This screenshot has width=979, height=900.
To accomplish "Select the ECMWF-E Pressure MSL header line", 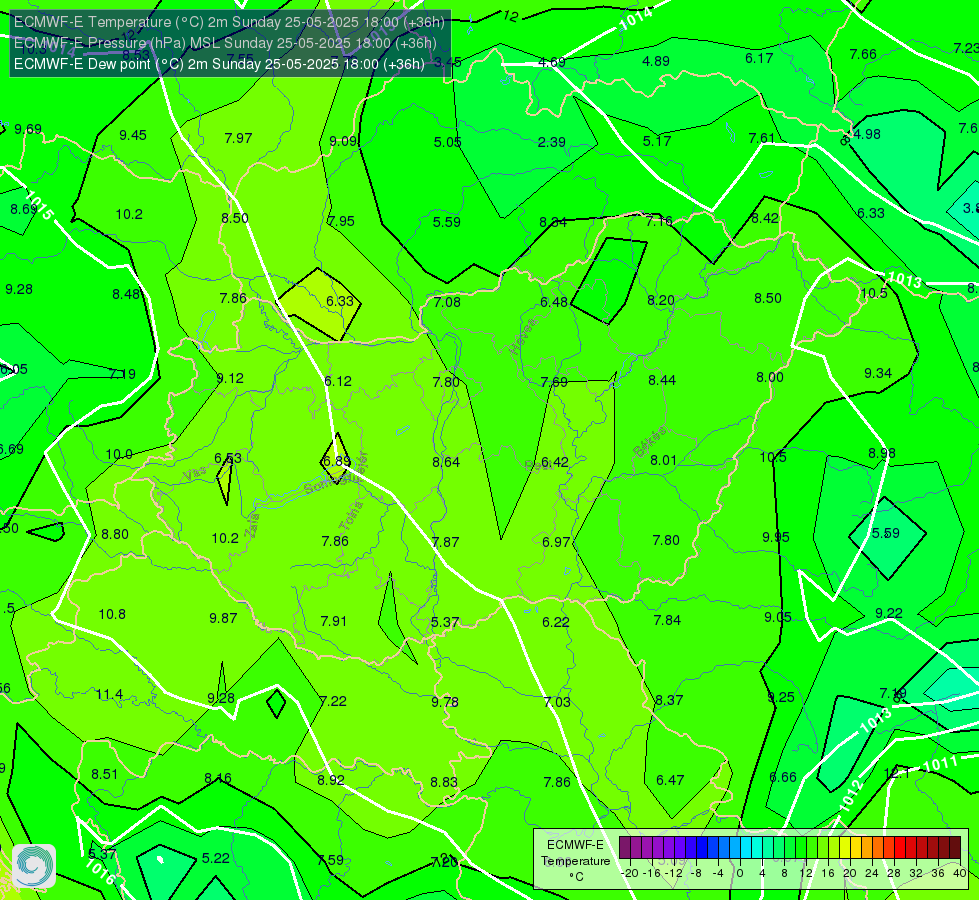I will (x=225, y=43).
